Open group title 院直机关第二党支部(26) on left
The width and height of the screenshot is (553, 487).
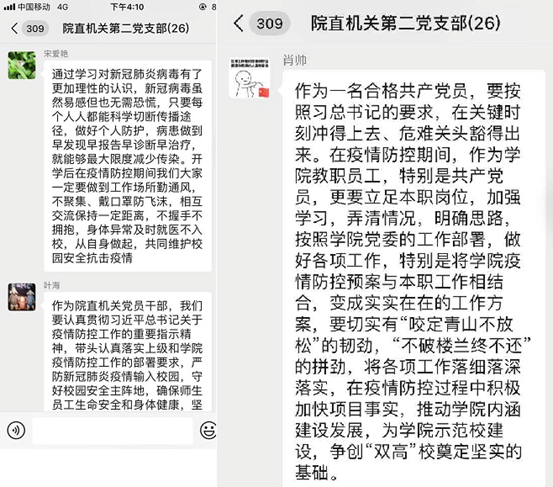[x=126, y=28]
